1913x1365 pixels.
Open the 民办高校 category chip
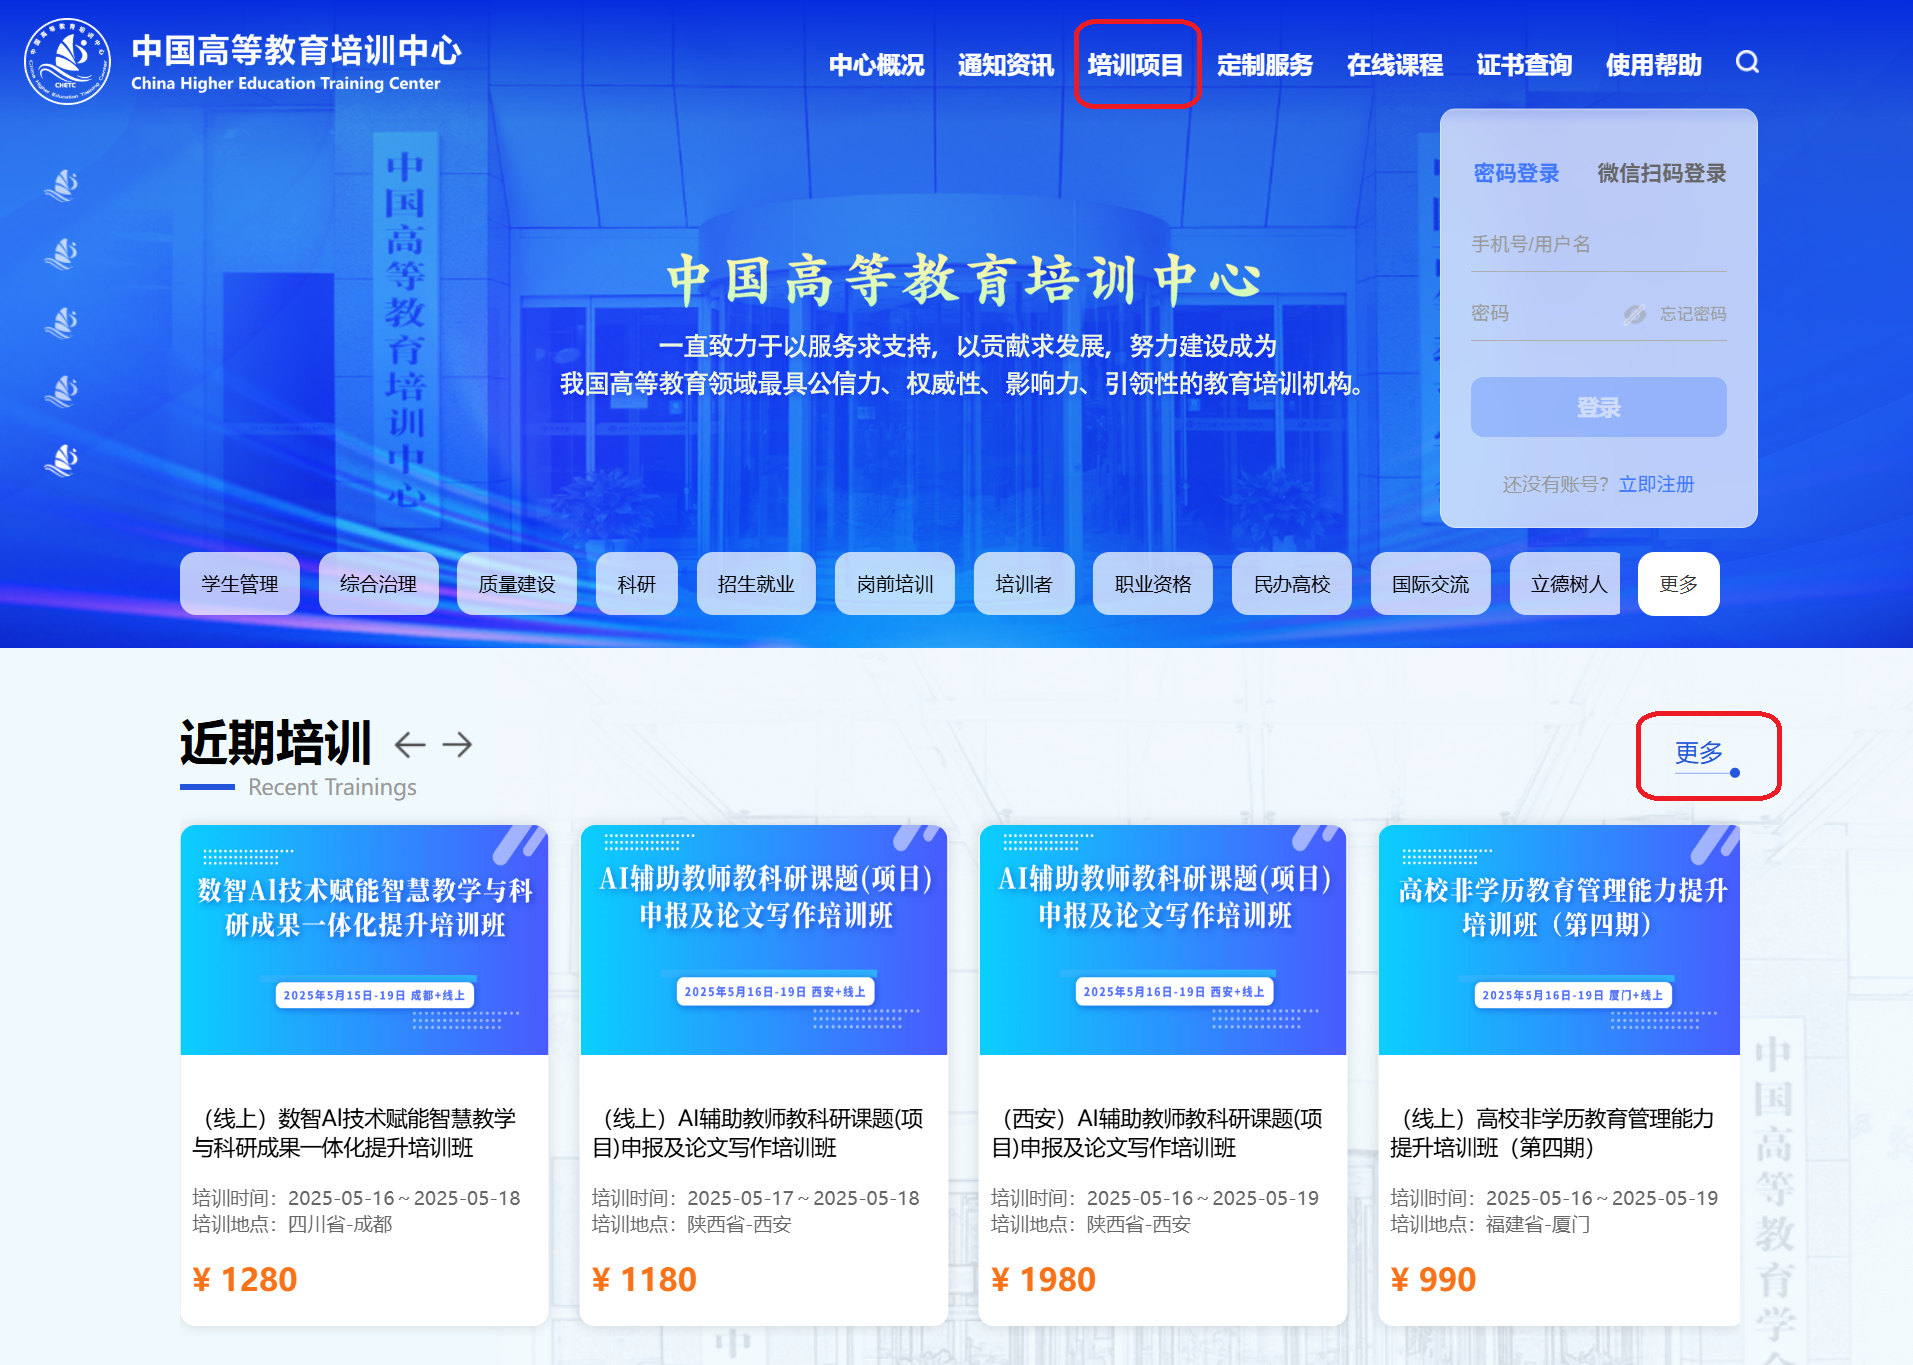coord(1292,584)
